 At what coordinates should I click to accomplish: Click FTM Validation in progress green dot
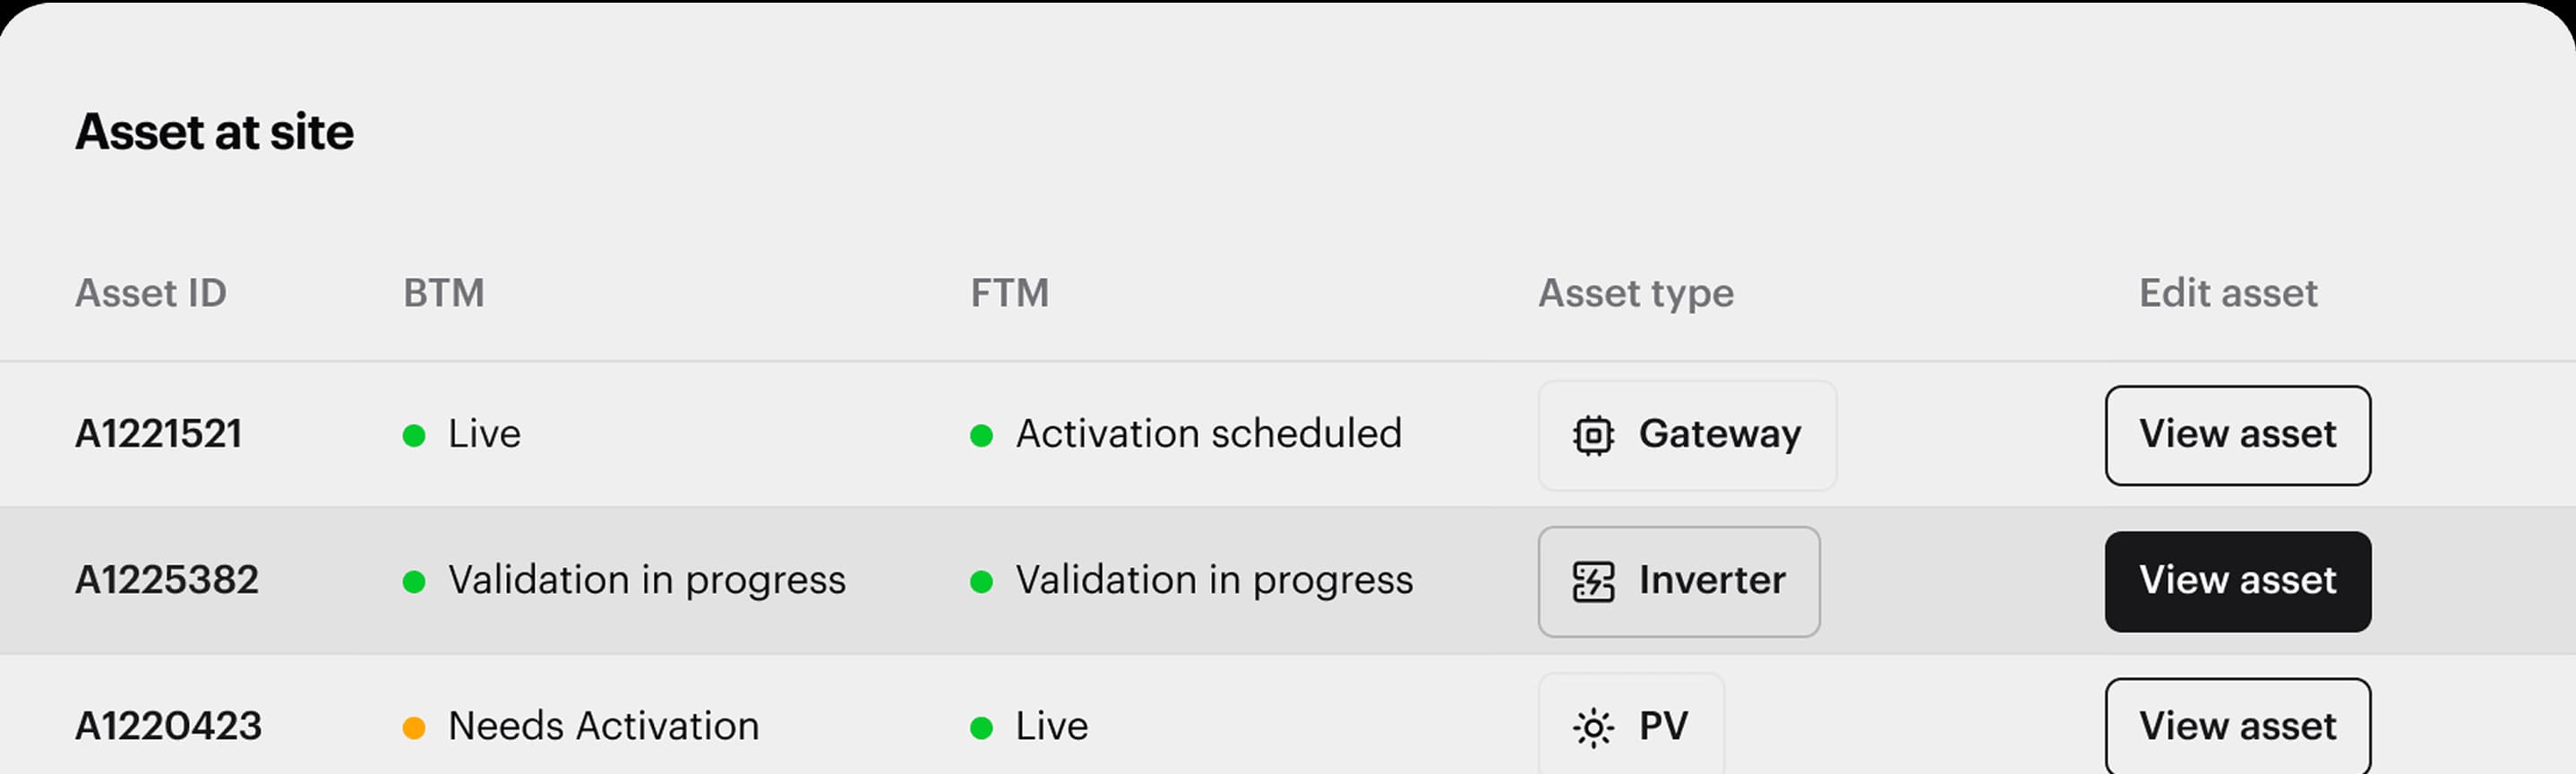(981, 582)
